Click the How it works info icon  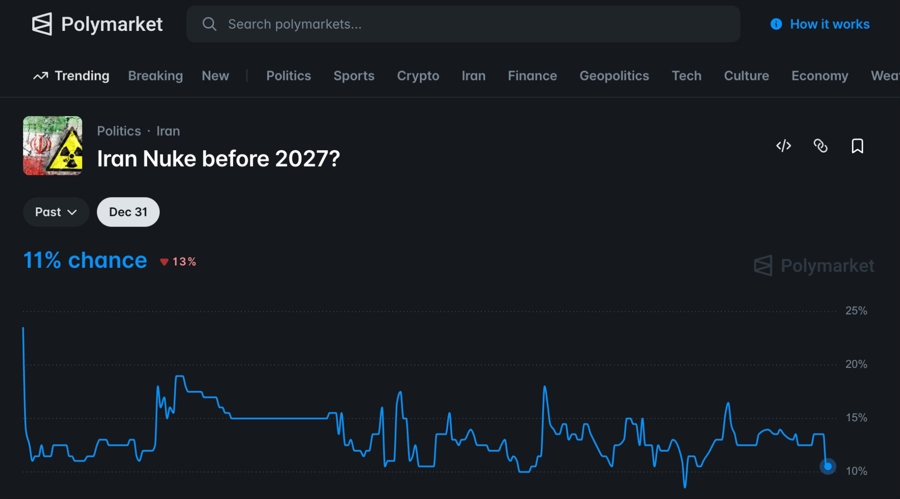[776, 24]
